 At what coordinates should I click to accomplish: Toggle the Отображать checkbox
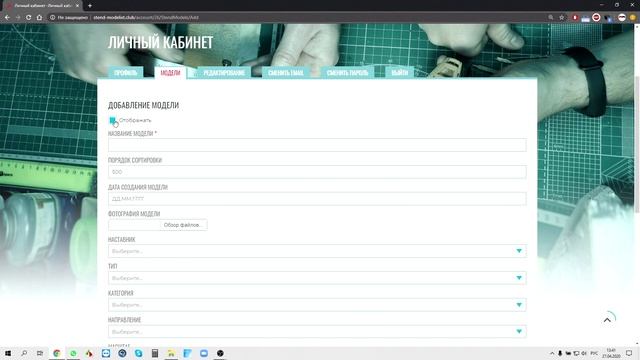point(112,120)
